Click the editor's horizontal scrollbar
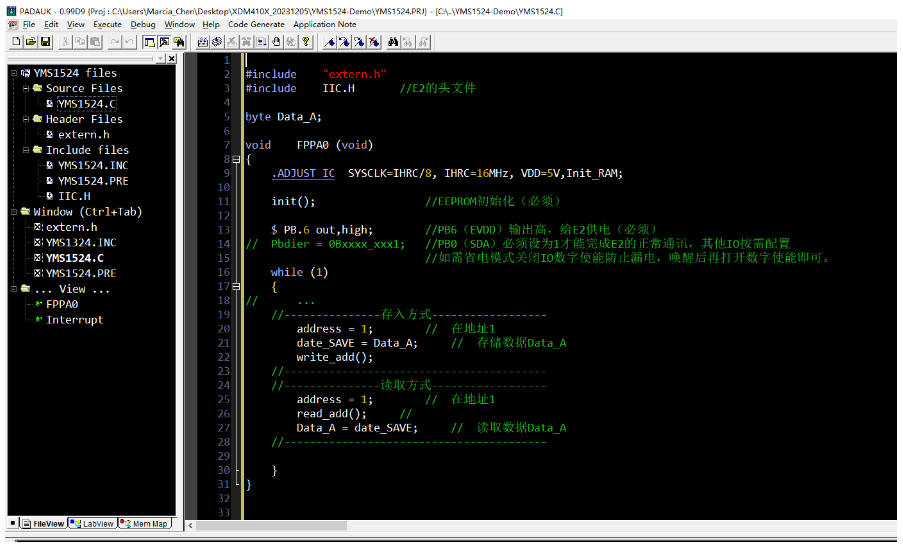Viewport: 903px width, 549px height. point(540,525)
